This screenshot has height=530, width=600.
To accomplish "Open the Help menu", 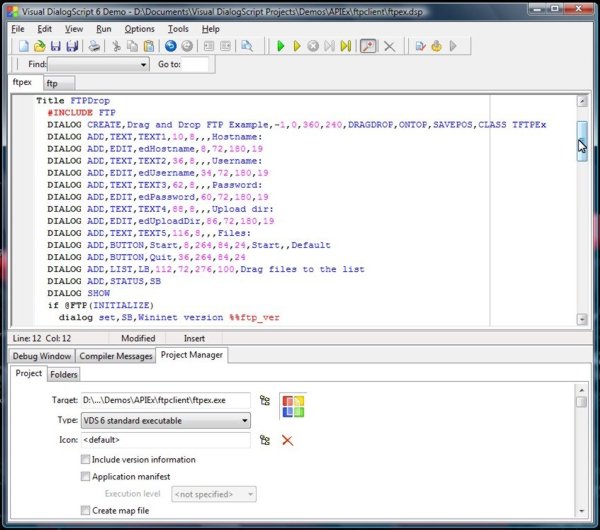I will [210, 29].
